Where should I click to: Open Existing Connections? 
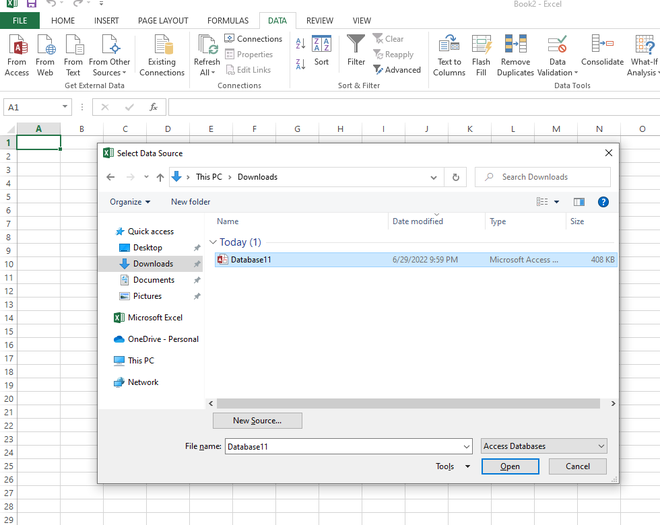162,56
